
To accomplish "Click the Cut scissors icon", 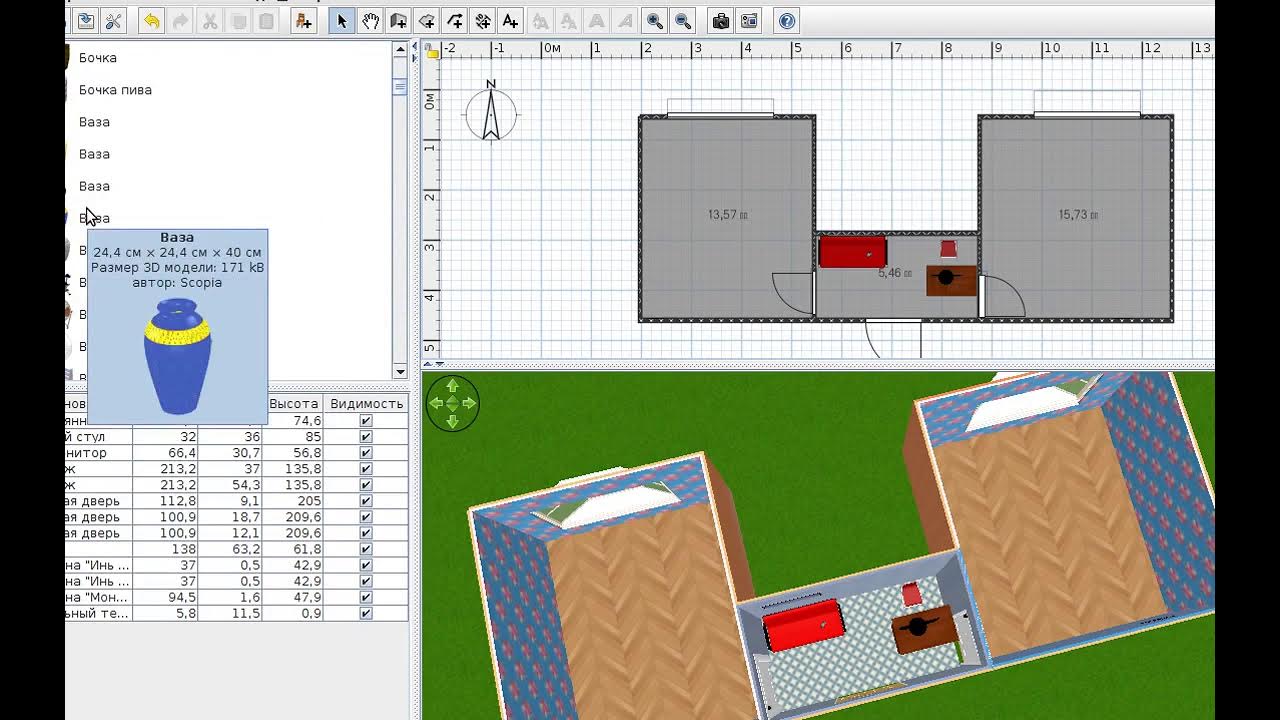I will pyautogui.click(x=209, y=20).
